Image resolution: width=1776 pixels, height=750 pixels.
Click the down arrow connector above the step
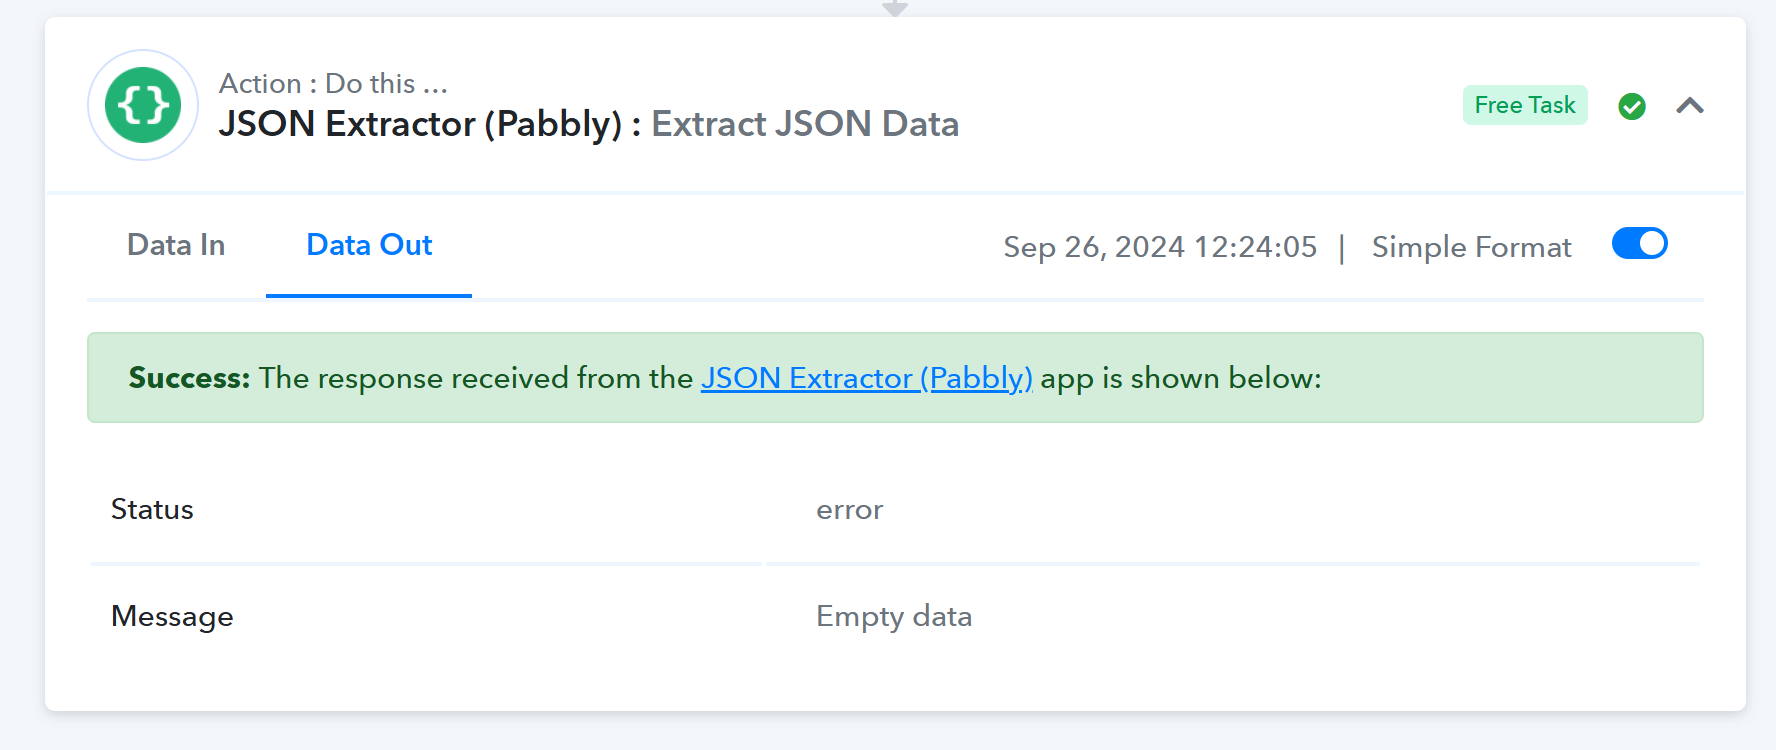pos(895,8)
